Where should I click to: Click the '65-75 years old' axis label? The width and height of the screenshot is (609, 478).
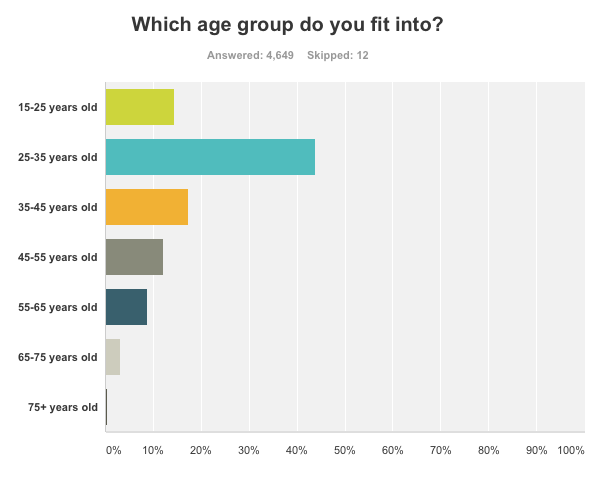[58, 357]
